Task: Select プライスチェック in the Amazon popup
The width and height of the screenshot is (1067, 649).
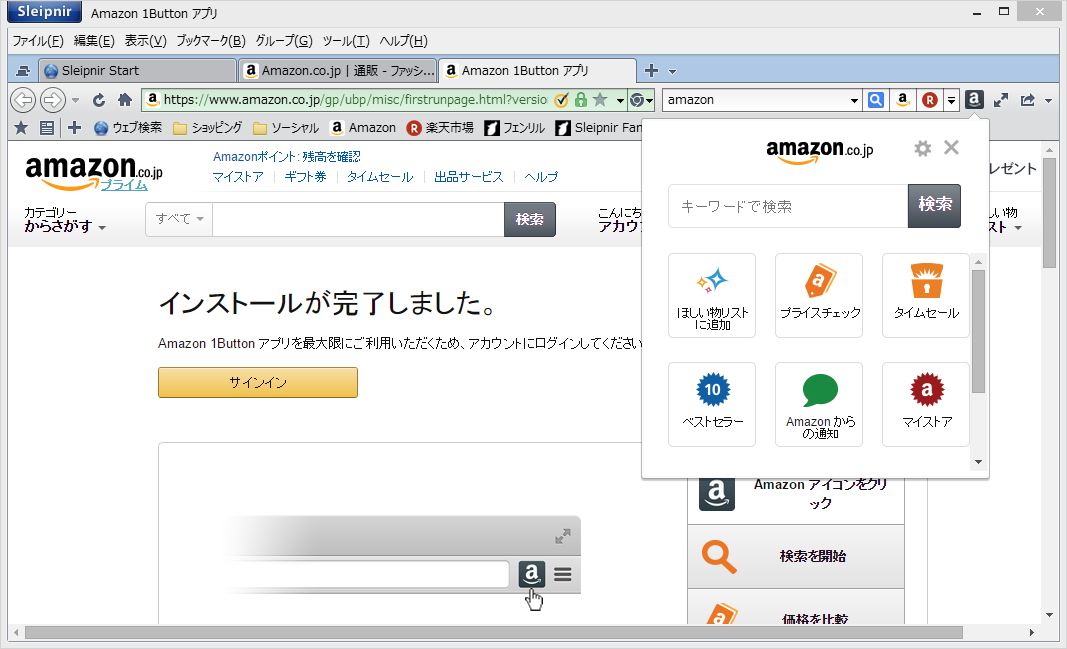Action: point(819,295)
